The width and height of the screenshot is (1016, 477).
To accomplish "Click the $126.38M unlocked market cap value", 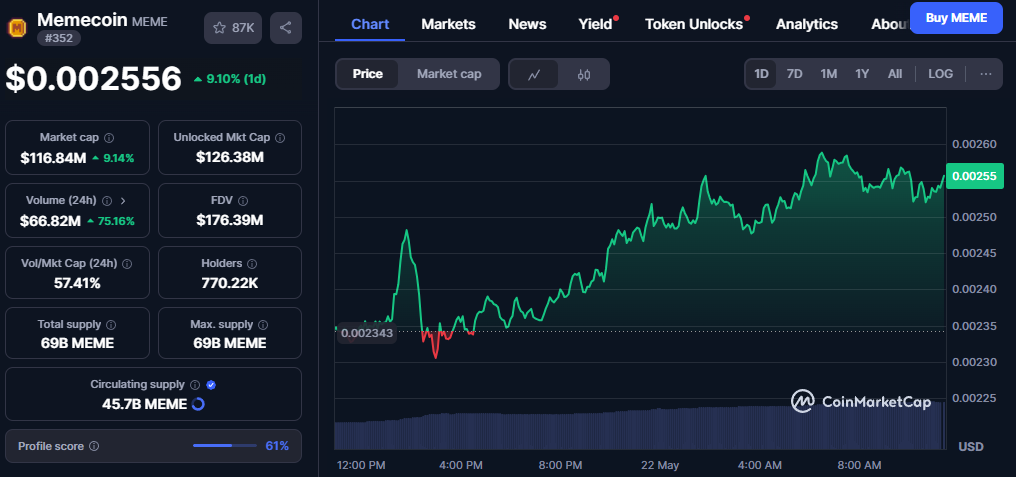I will point(230,157).
